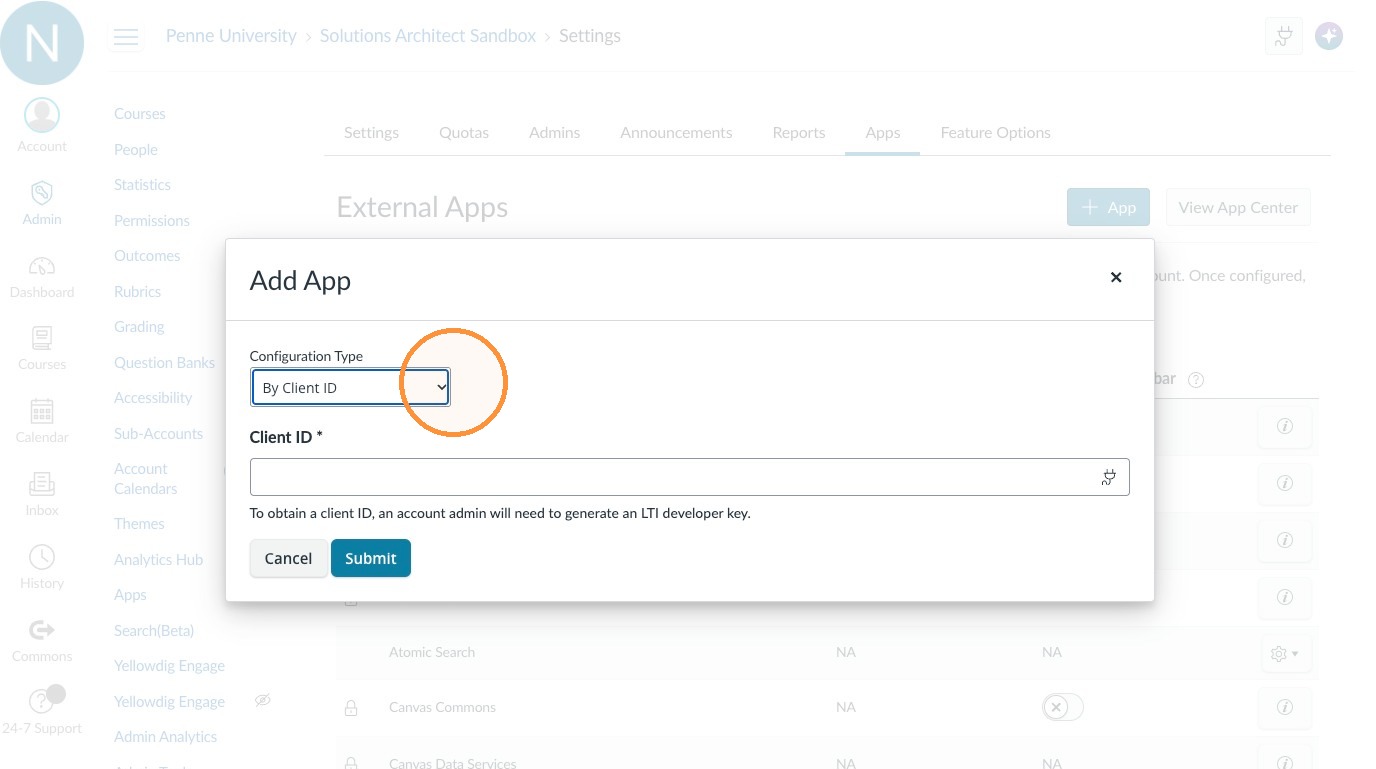Open History in global navigation

(42, 567)
